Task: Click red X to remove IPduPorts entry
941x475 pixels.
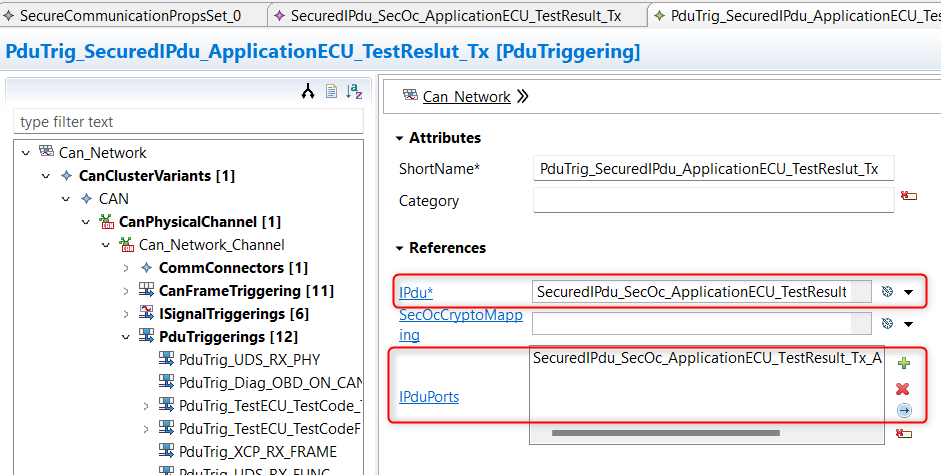Action: (903, 389)
